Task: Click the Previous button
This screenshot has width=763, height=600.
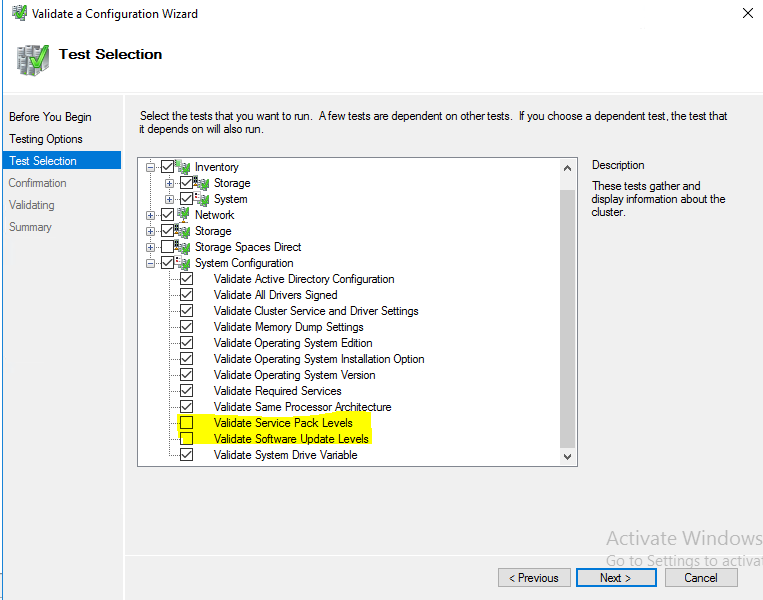Action: click(x=534, y=578)
